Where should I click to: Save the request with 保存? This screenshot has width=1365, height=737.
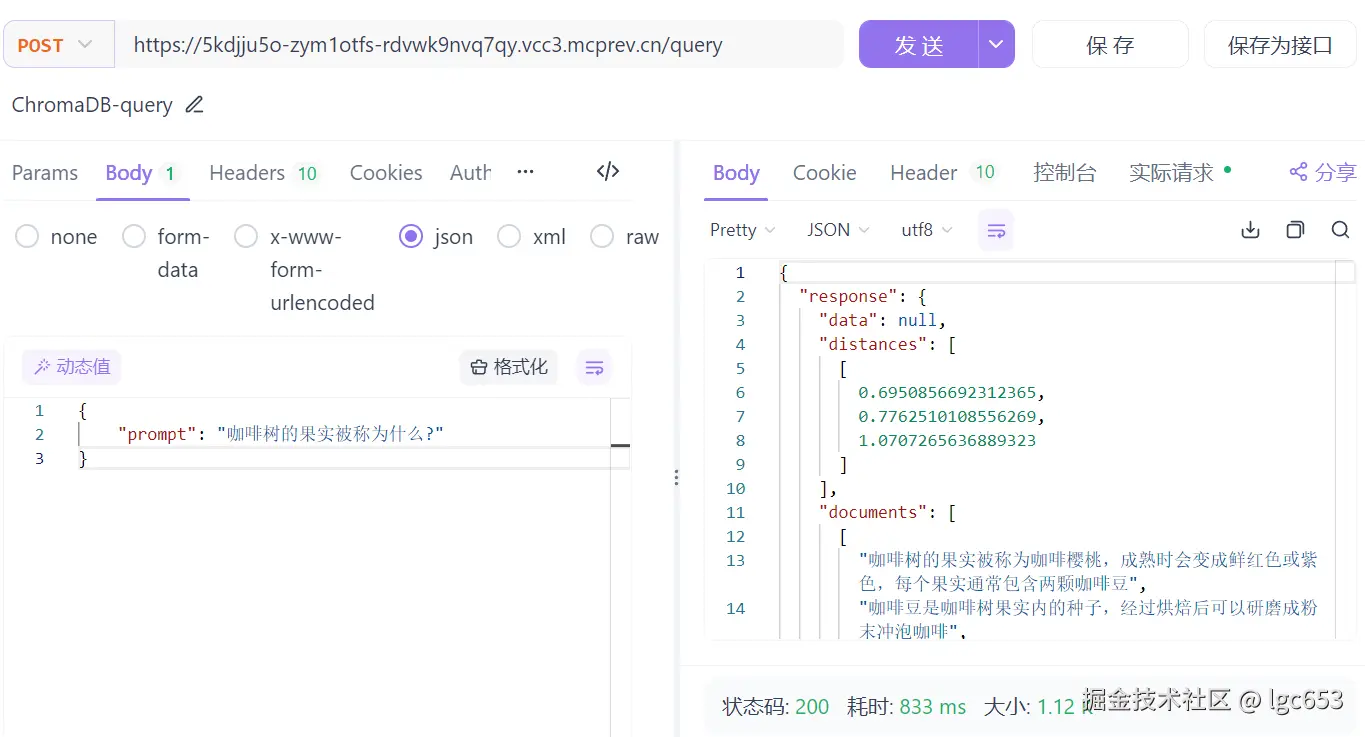pos(1110,45)
